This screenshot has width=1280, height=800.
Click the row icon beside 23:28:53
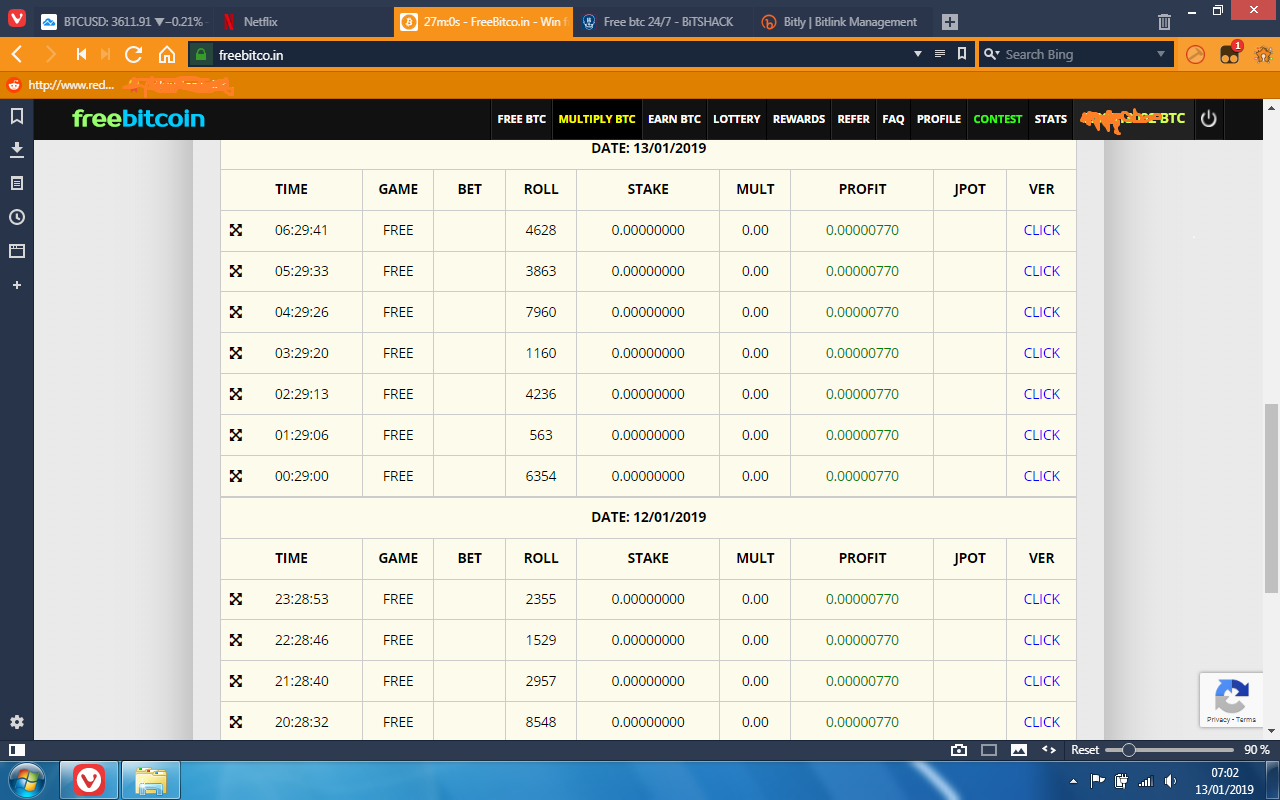(236, 599)
